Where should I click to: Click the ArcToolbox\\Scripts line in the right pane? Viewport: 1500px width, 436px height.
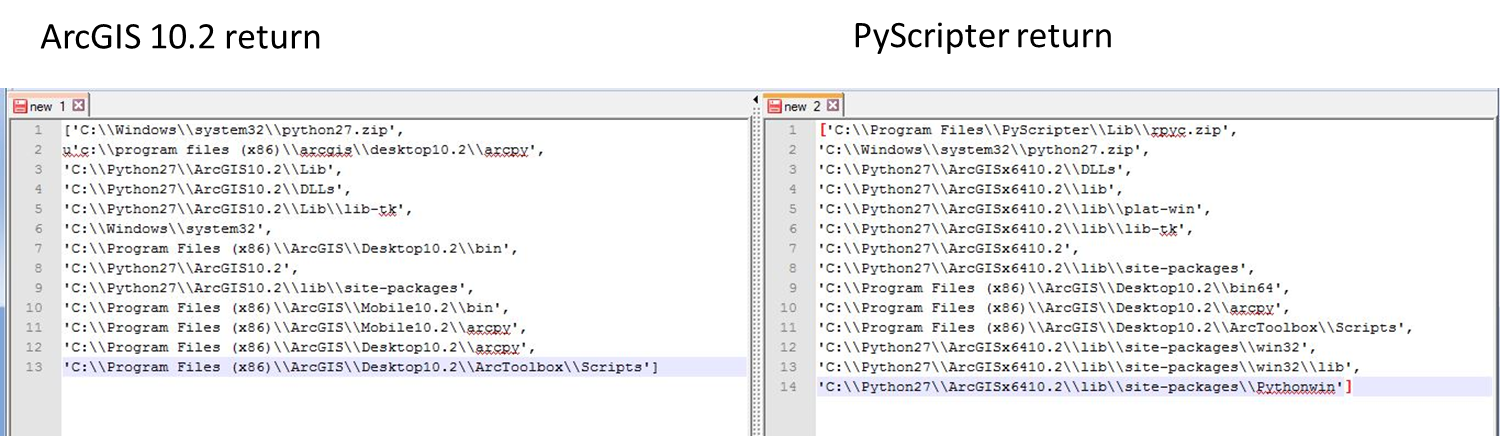coord(1116,327)
